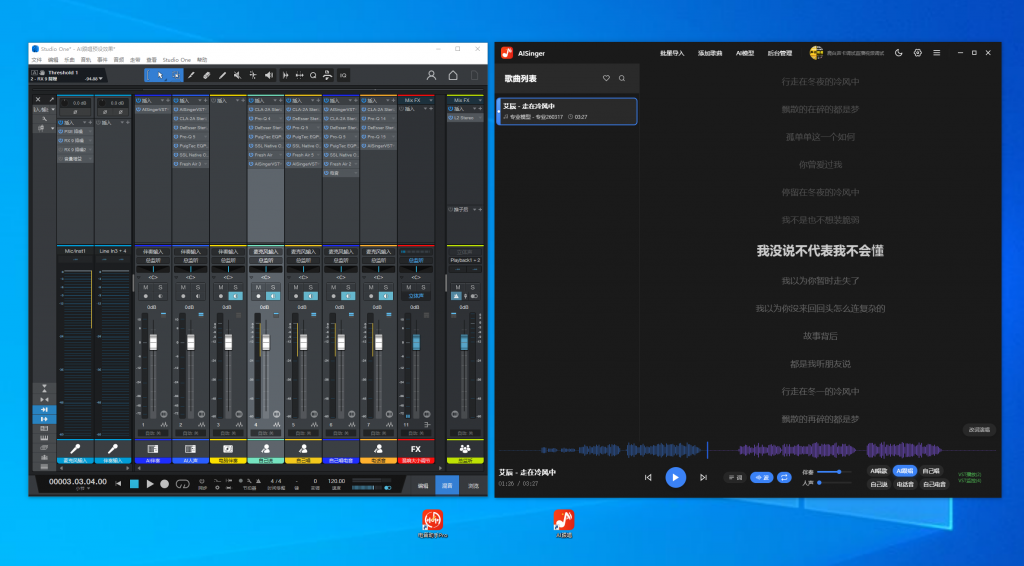The image size is (1024, 566).
Task: Open the 批量导入 menu in AISinger
Action: pyautogui.click(x=672, y=53)
